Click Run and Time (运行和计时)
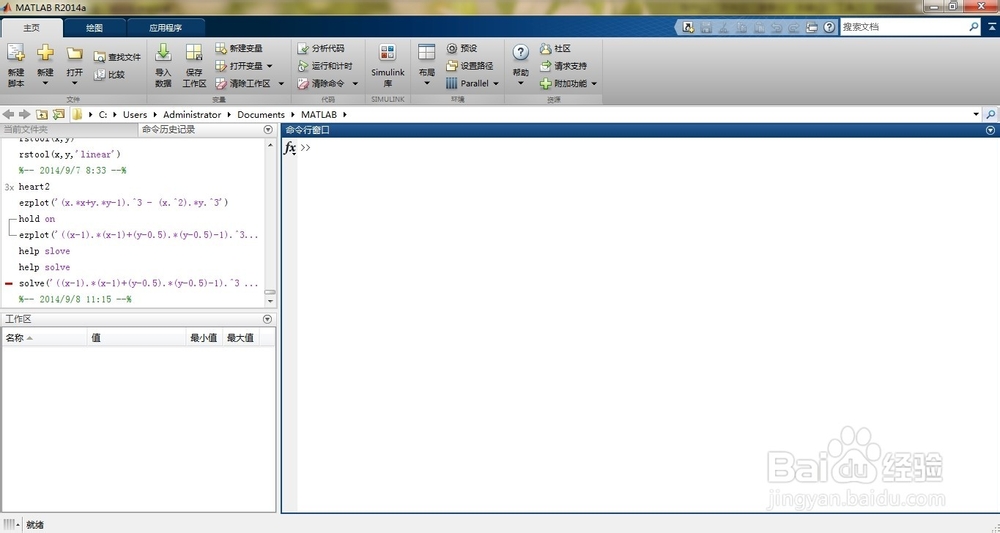Image resolution: width=1000 pixels, height=533 pixels. [x=325, y=66]
